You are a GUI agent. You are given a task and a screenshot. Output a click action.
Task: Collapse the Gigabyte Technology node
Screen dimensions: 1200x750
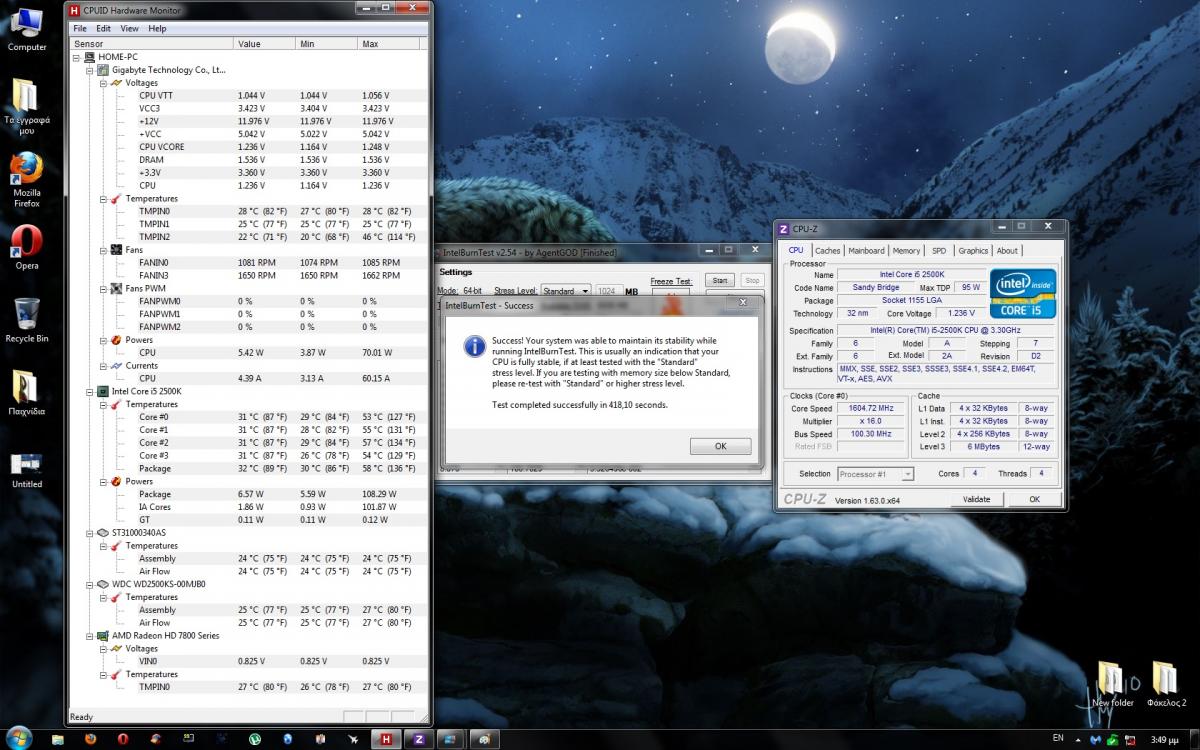[x=90, y=70]
